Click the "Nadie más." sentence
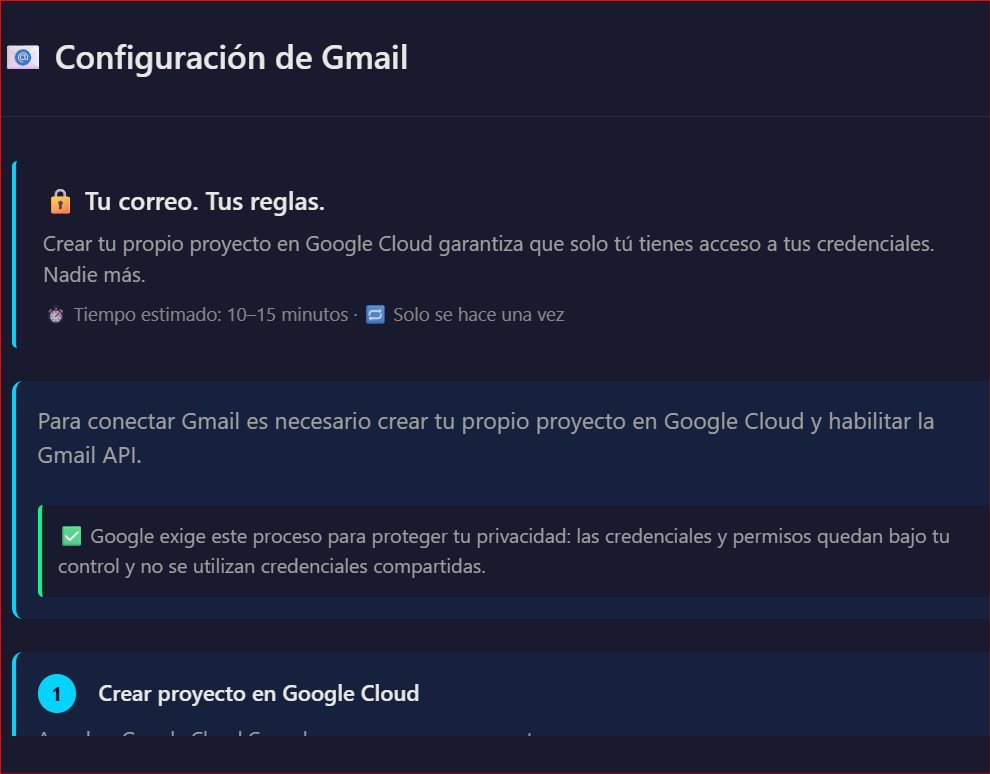The height and width of the screenshot is (774, 990). 94,275
